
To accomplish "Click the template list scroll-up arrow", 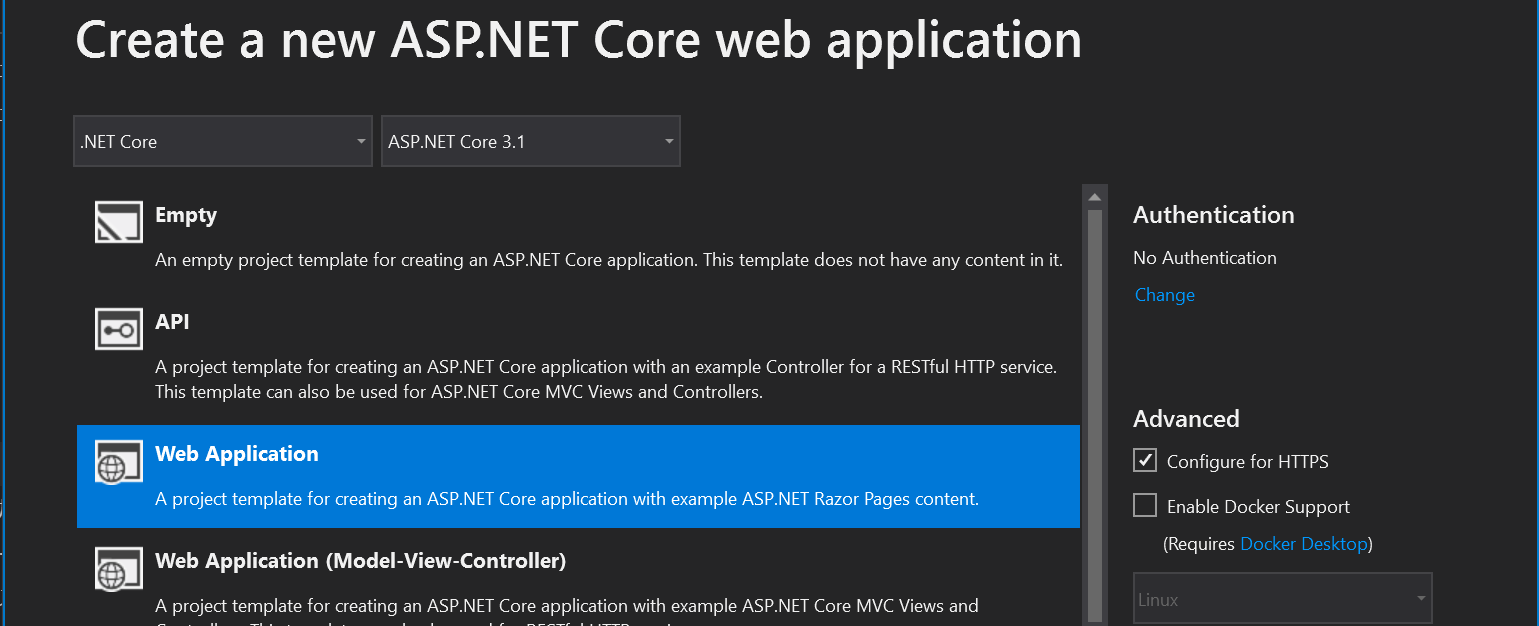I will [1094, 196].
